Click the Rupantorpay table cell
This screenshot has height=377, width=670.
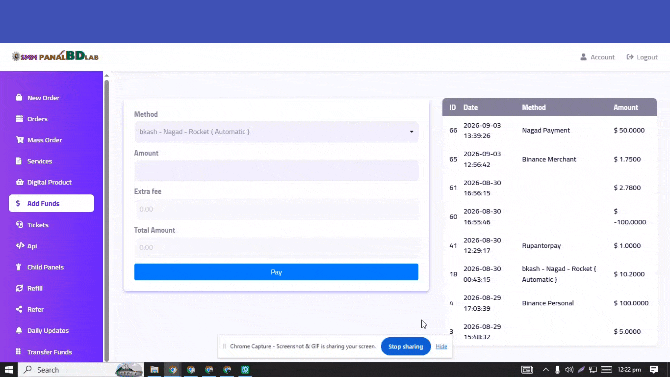pyautogui.click(x=541, y=245)
